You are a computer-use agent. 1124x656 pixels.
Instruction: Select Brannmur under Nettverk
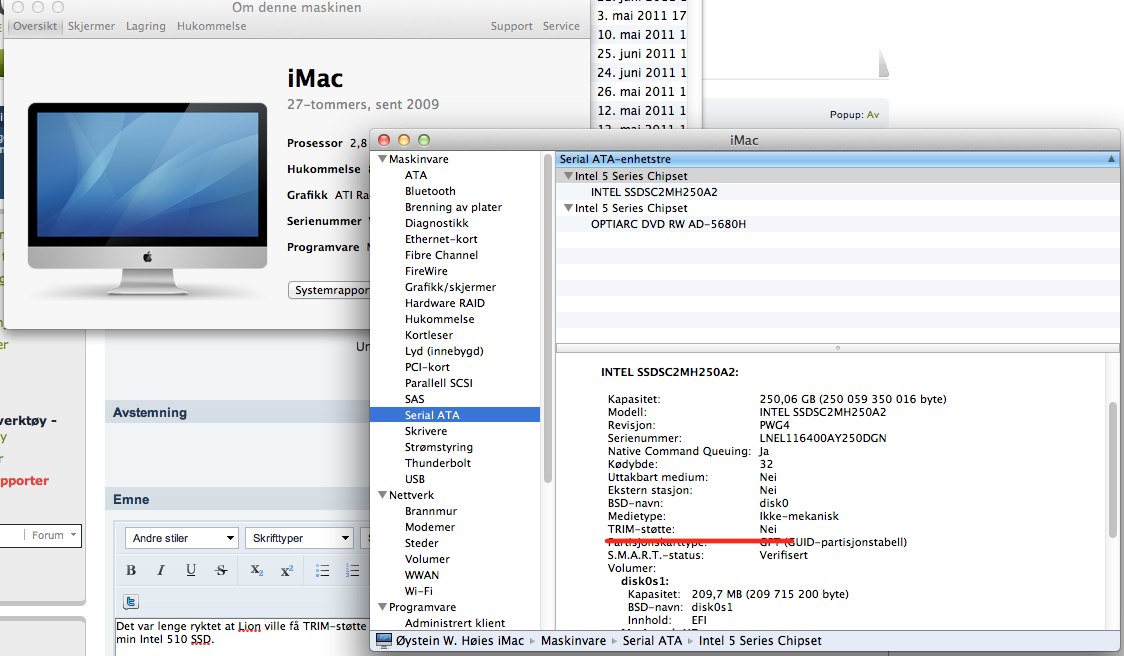[x=431, y=510]
